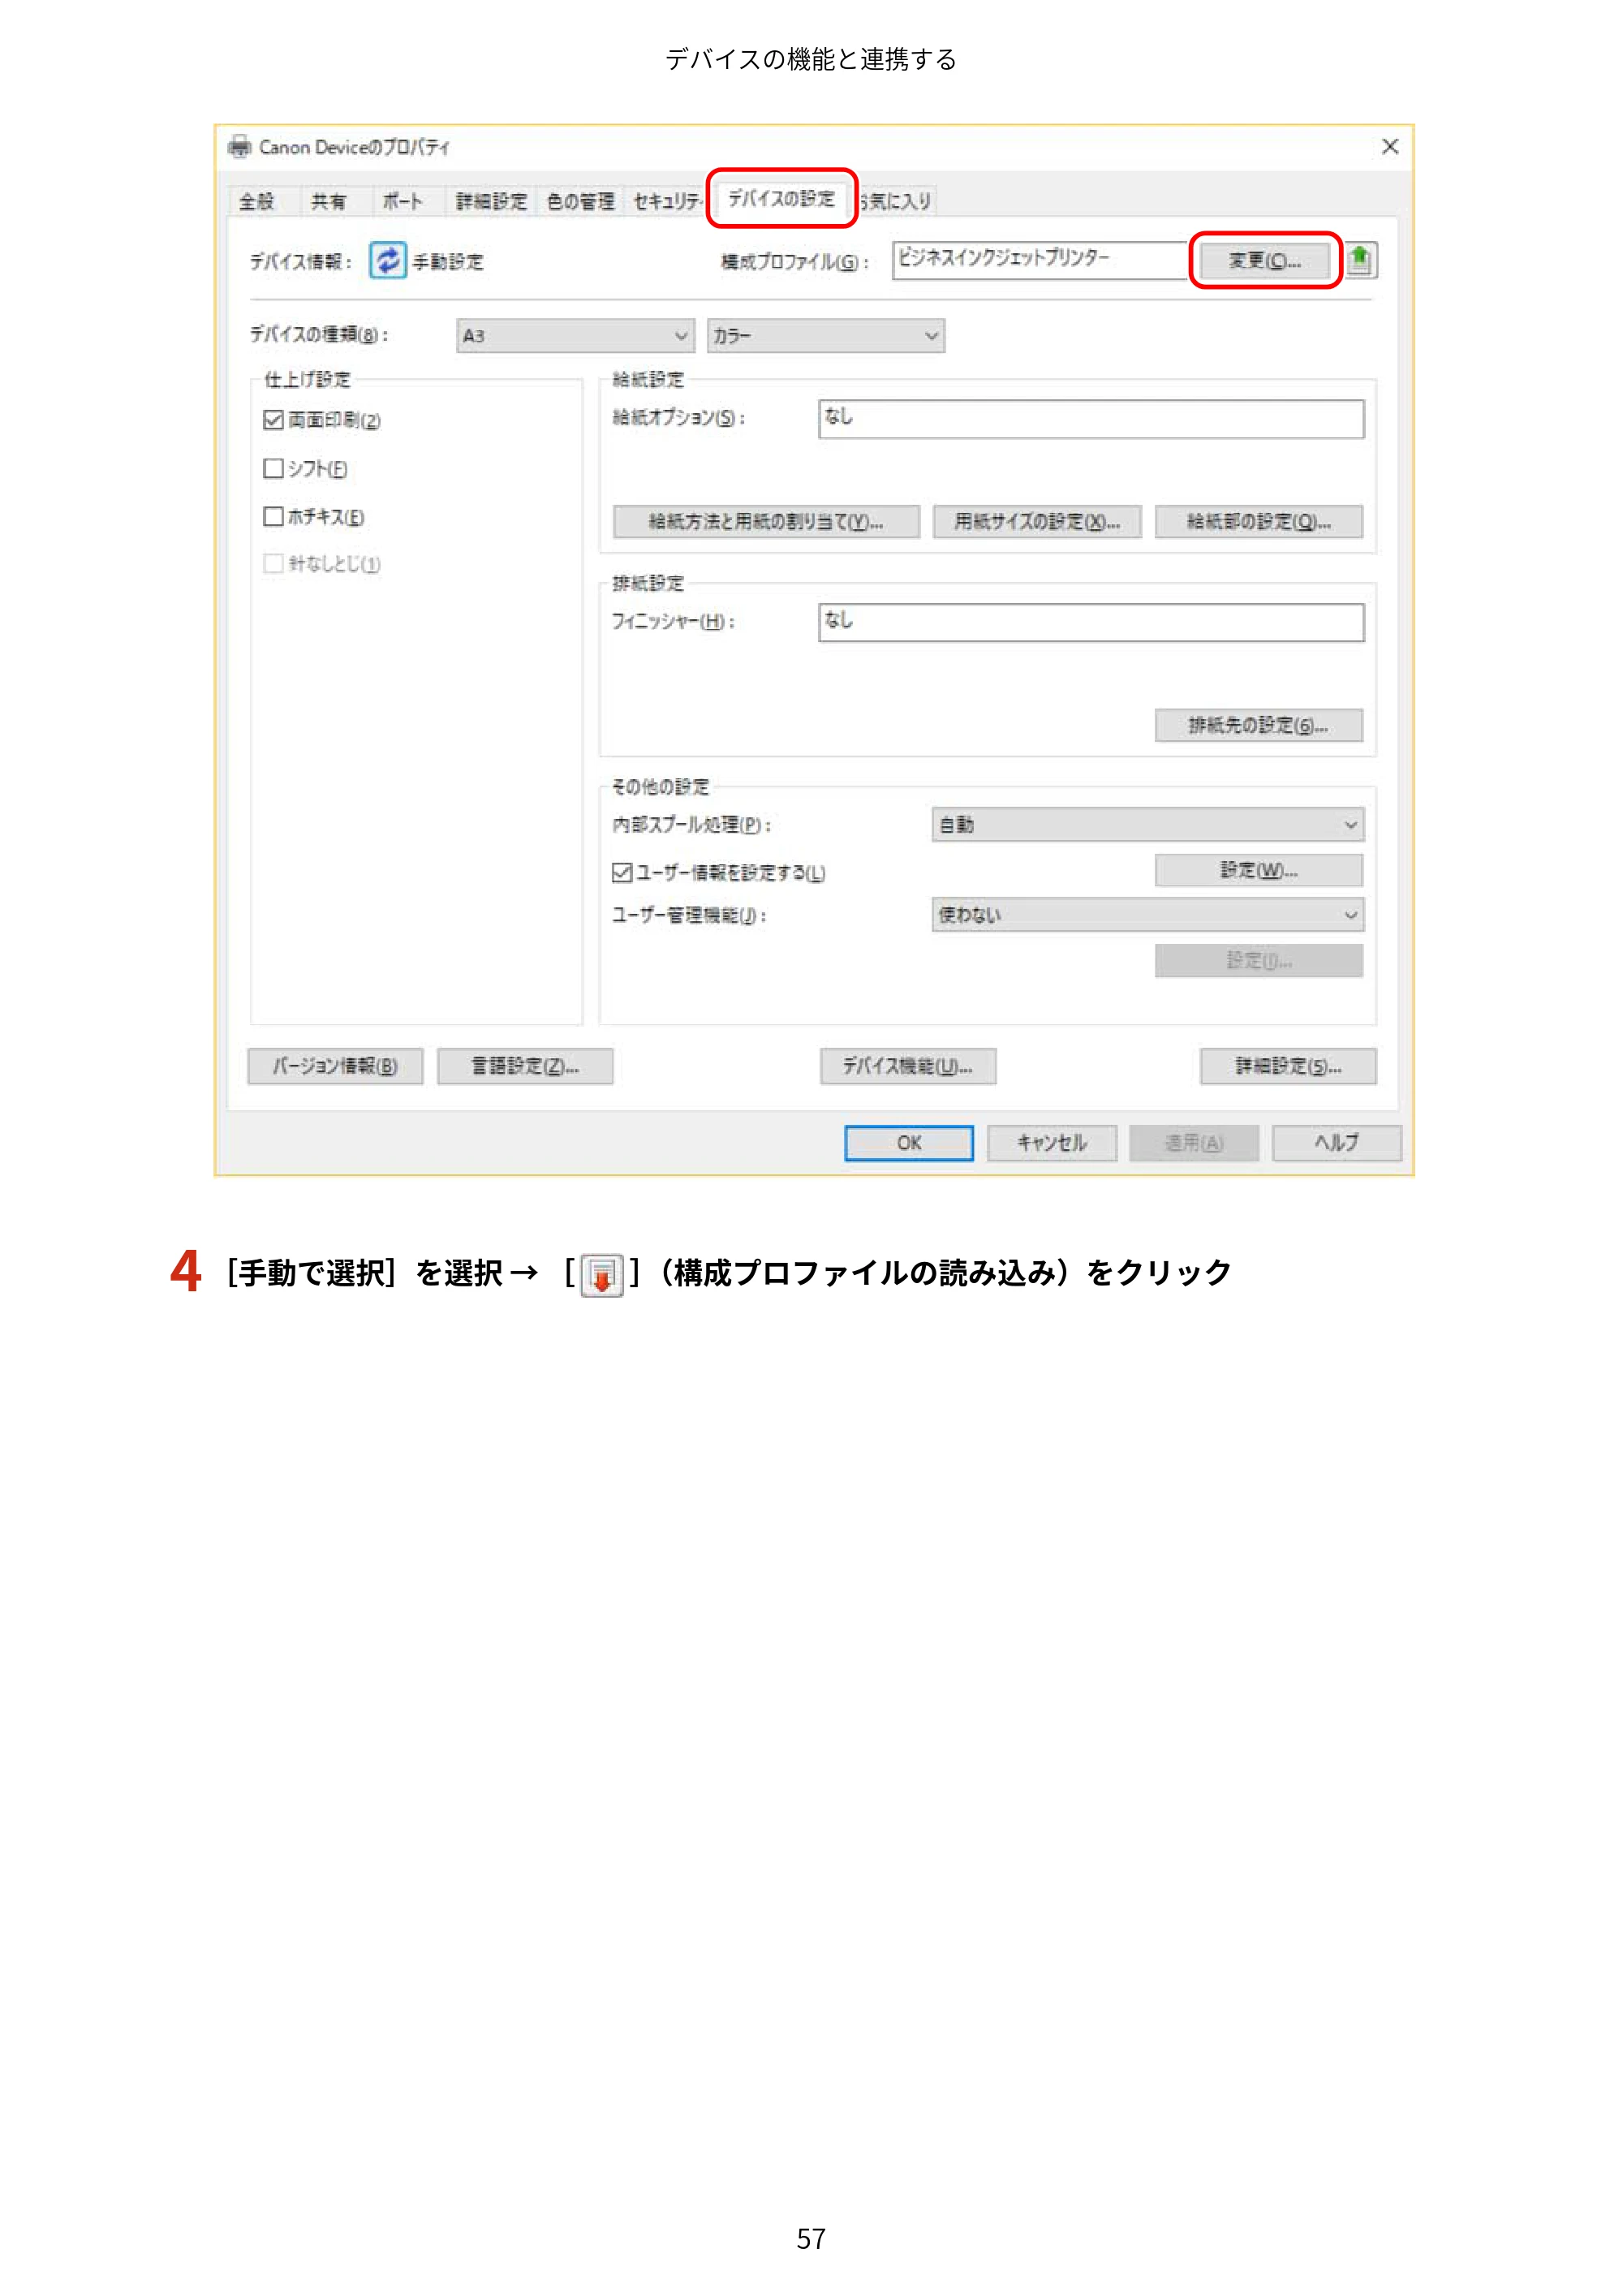Click 排紙先の設定 button

[x=1259, y=726]
